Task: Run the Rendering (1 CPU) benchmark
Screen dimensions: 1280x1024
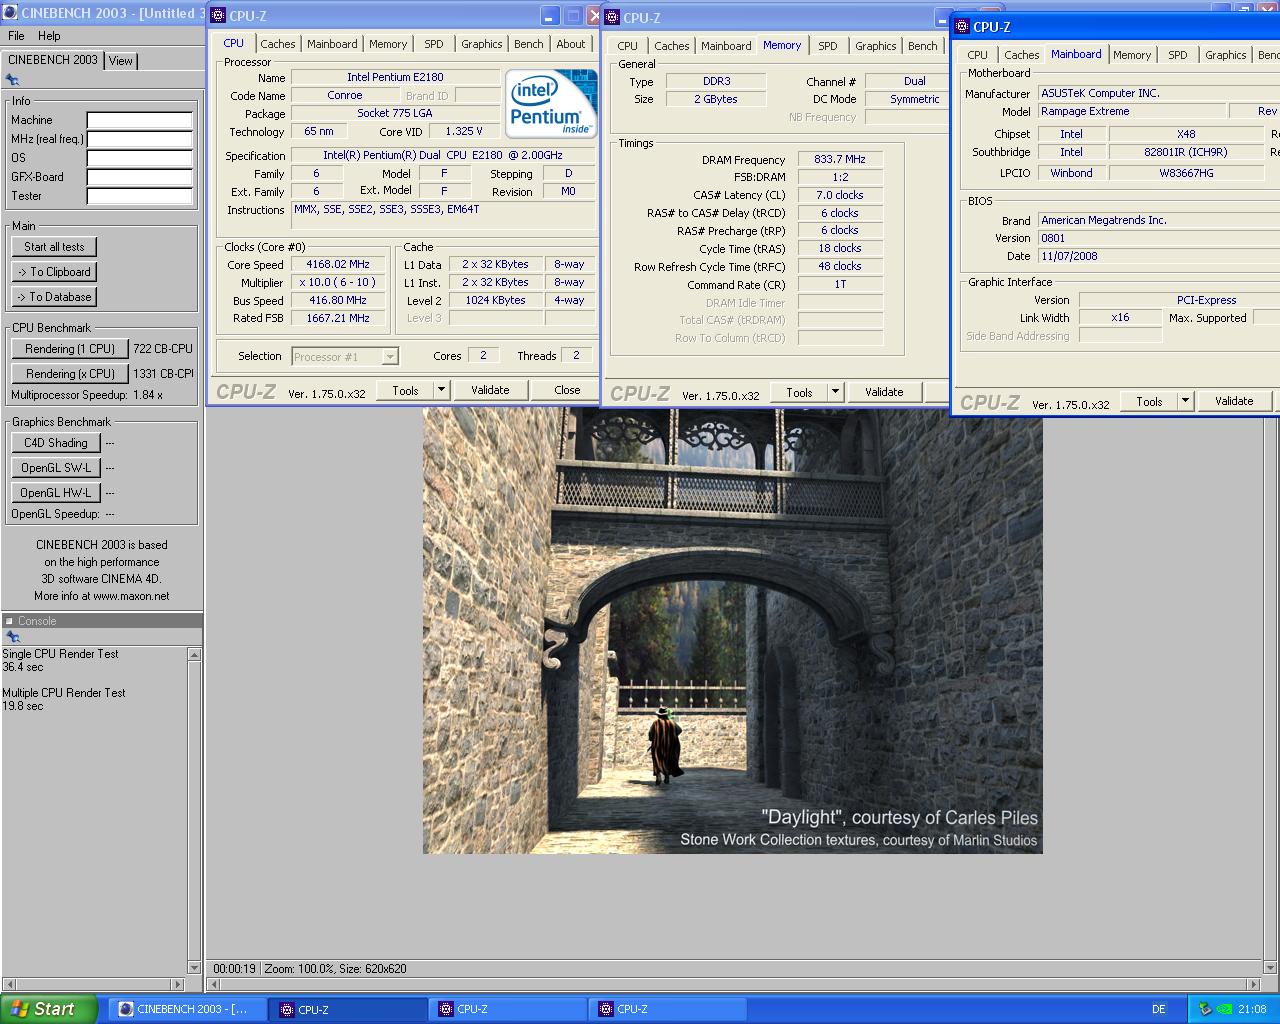Action: tap(70, 349)
